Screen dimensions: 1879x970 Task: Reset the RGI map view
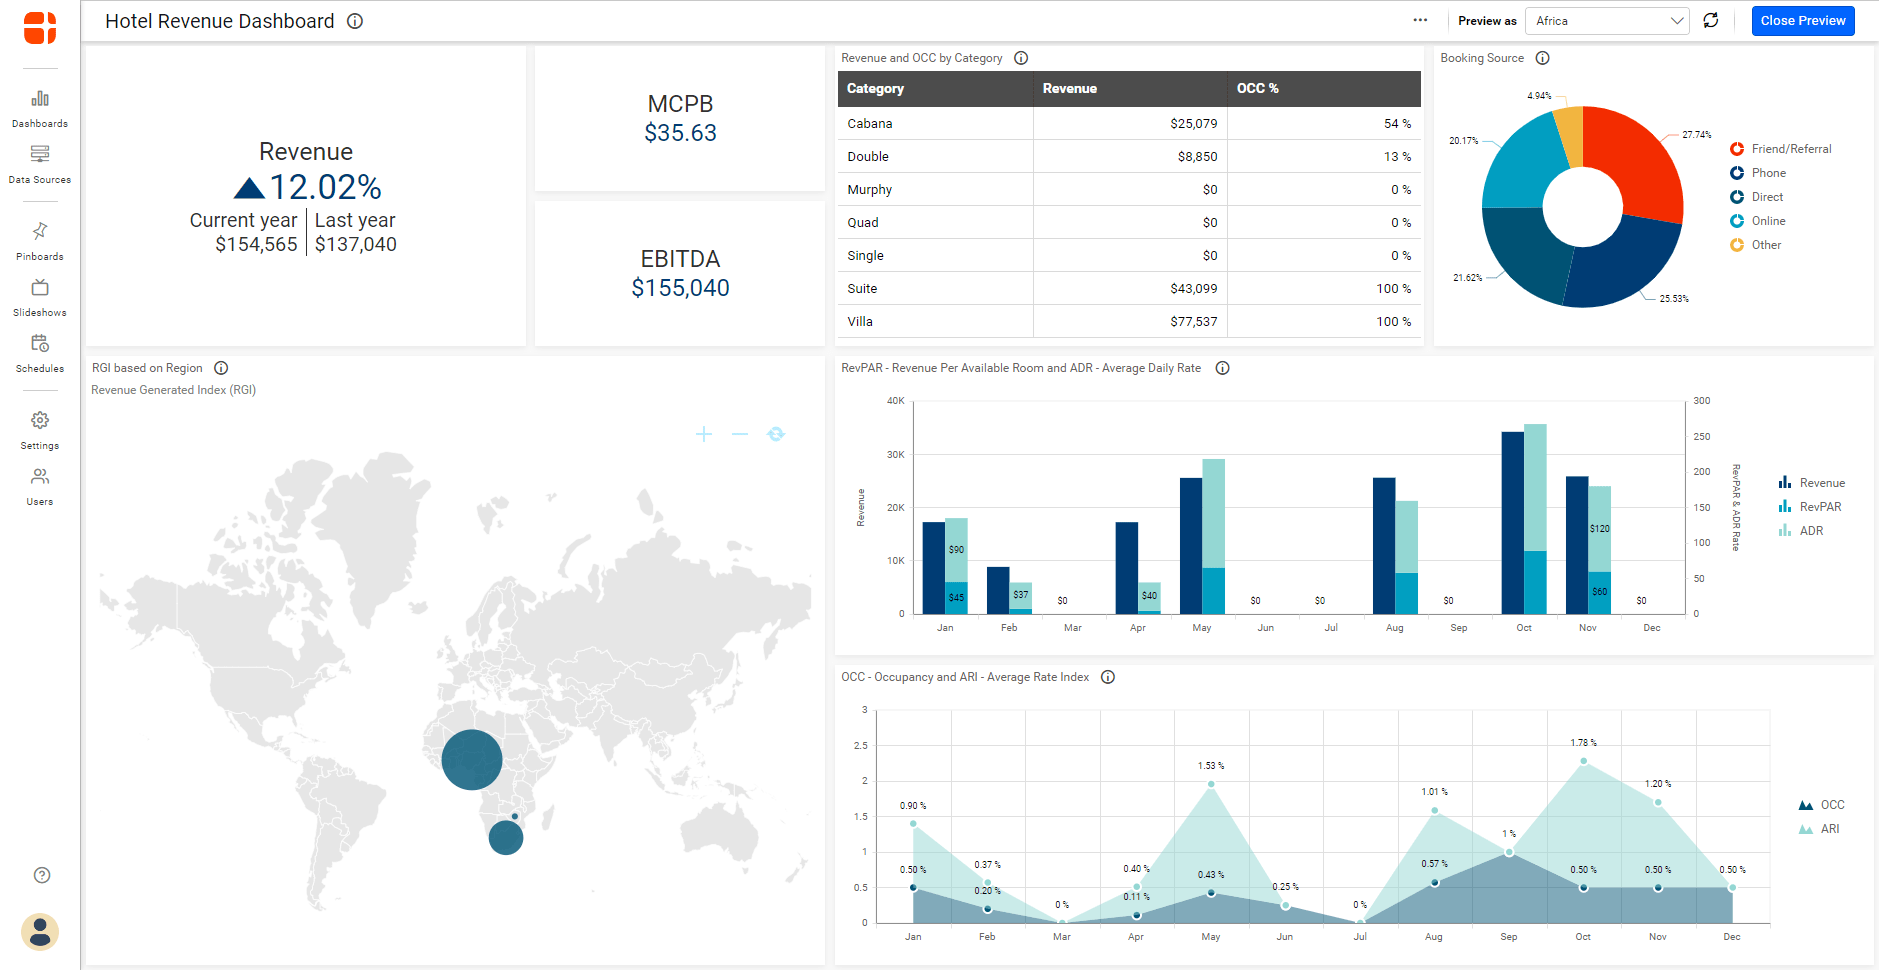pos(776,434)
